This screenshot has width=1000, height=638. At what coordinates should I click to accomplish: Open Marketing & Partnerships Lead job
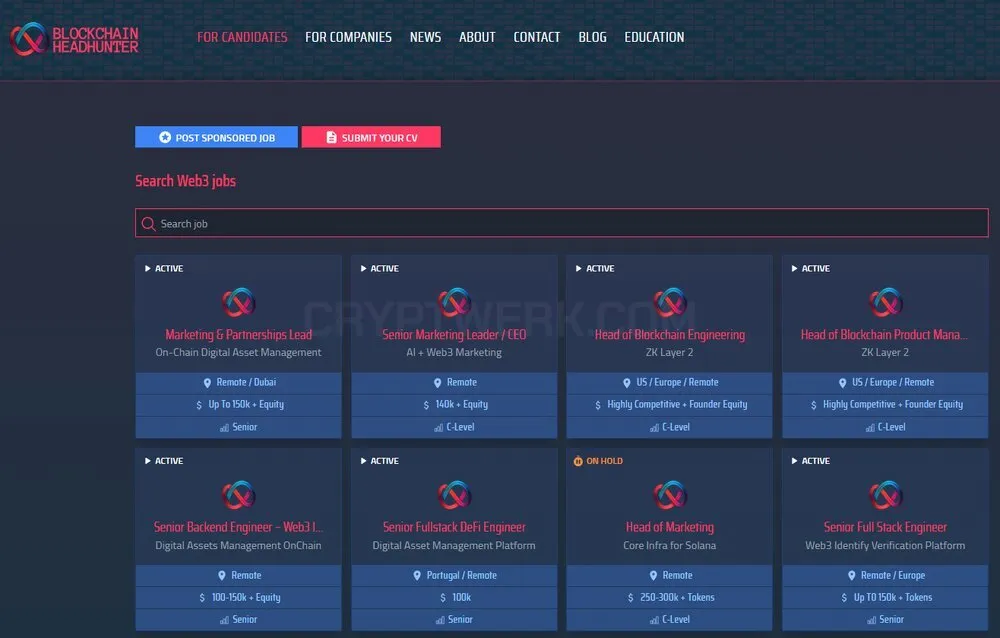[239, 335]
